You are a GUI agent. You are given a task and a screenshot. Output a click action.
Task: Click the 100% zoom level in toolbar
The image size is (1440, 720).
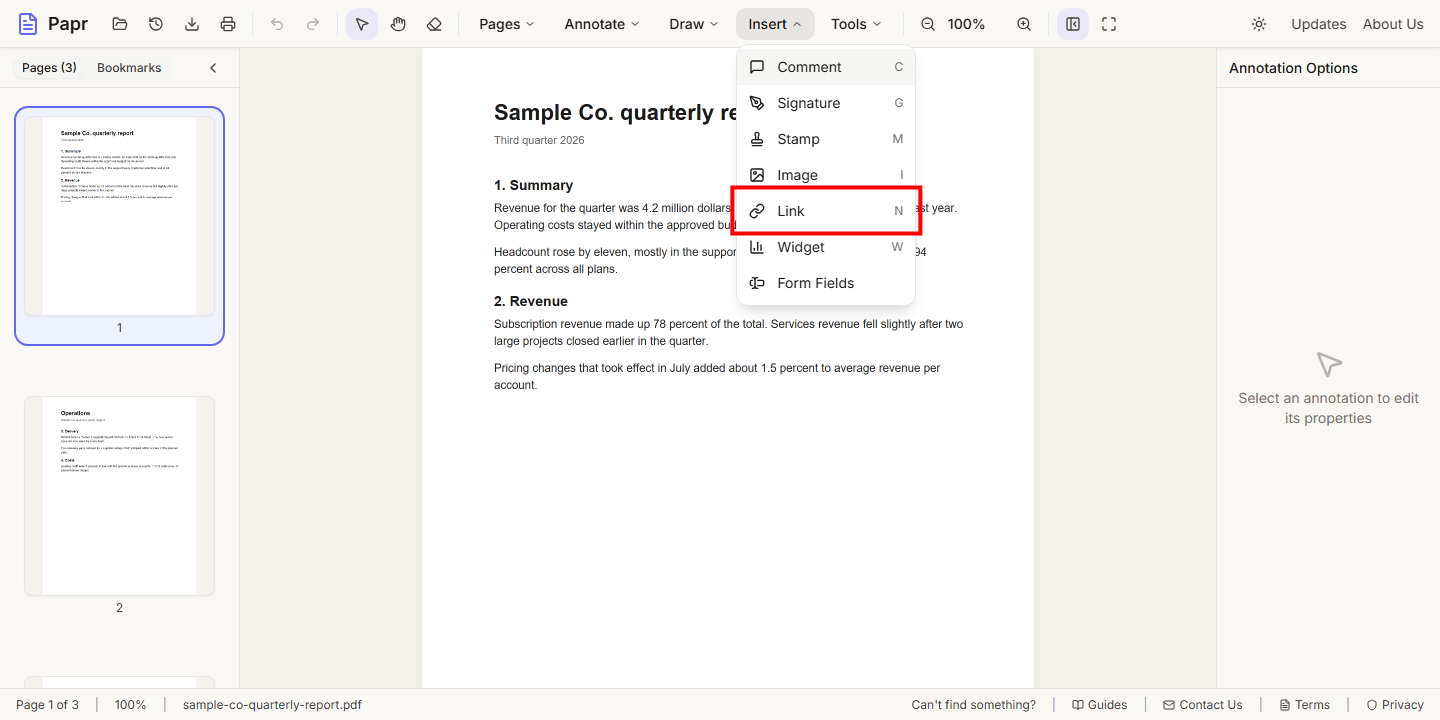[966, 24]
